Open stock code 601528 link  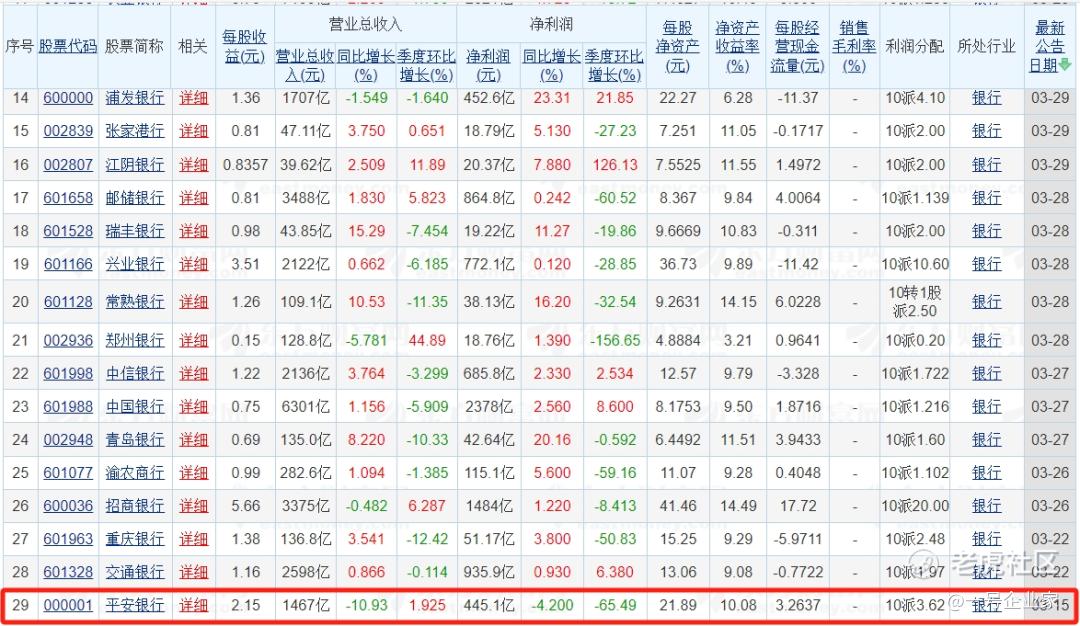pos(68,231)
